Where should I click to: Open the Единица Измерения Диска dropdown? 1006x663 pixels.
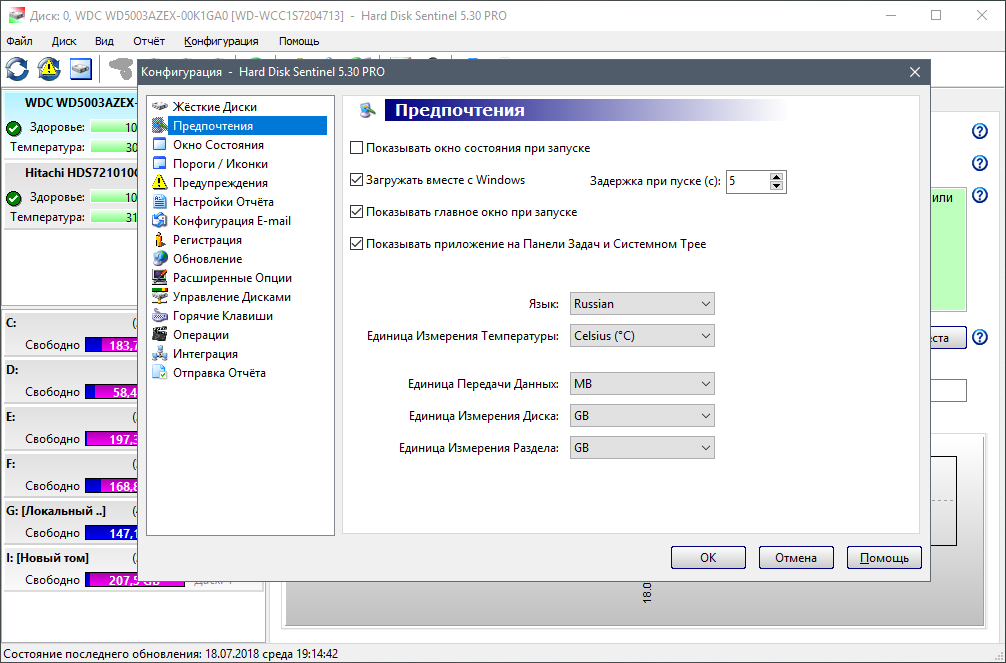[x=642, y=416]
